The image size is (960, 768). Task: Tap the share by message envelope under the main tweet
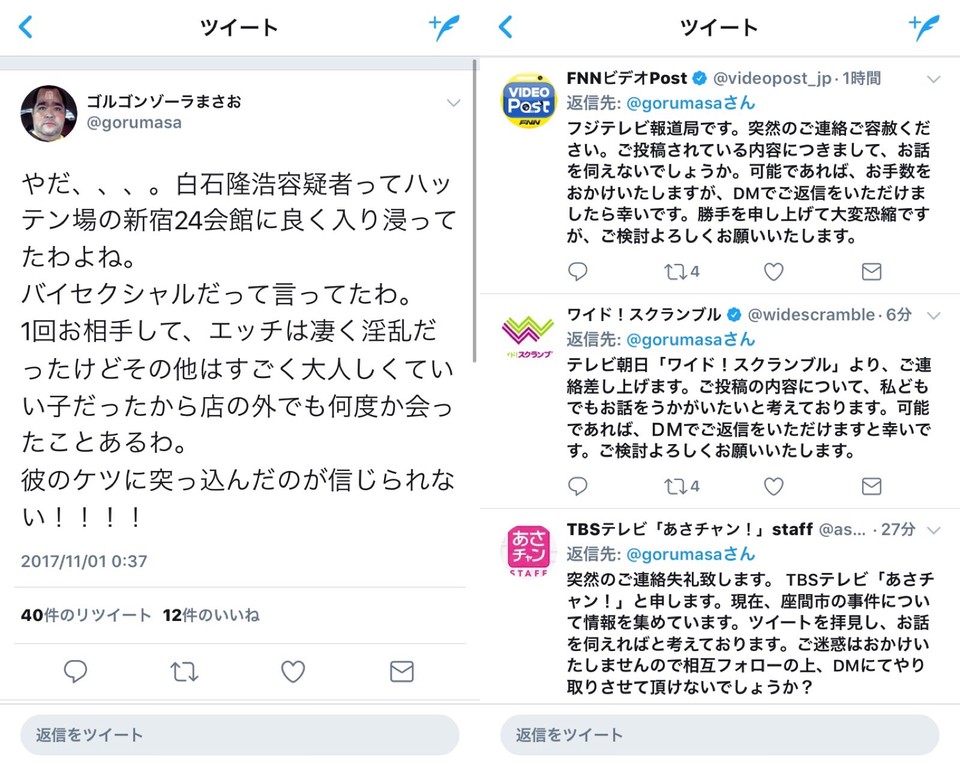point(402,672)
